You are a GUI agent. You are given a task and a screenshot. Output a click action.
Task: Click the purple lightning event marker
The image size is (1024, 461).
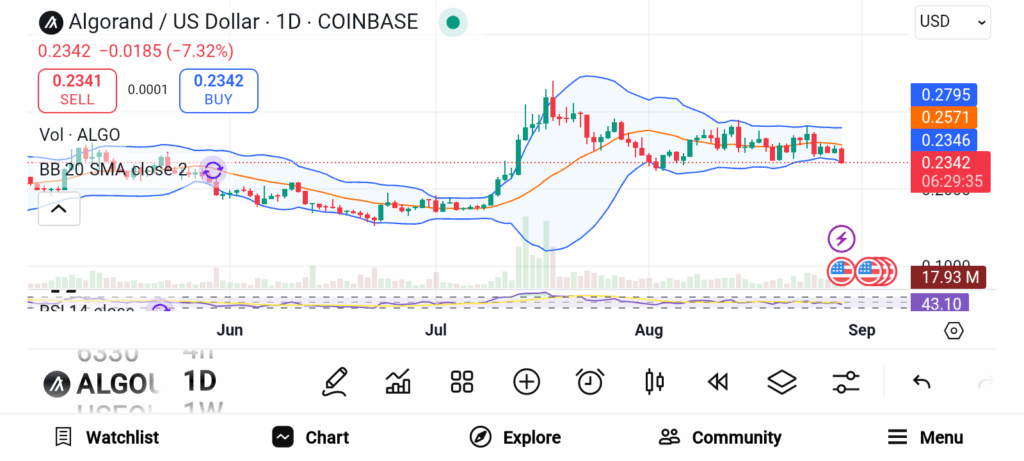tap(842, 239)
